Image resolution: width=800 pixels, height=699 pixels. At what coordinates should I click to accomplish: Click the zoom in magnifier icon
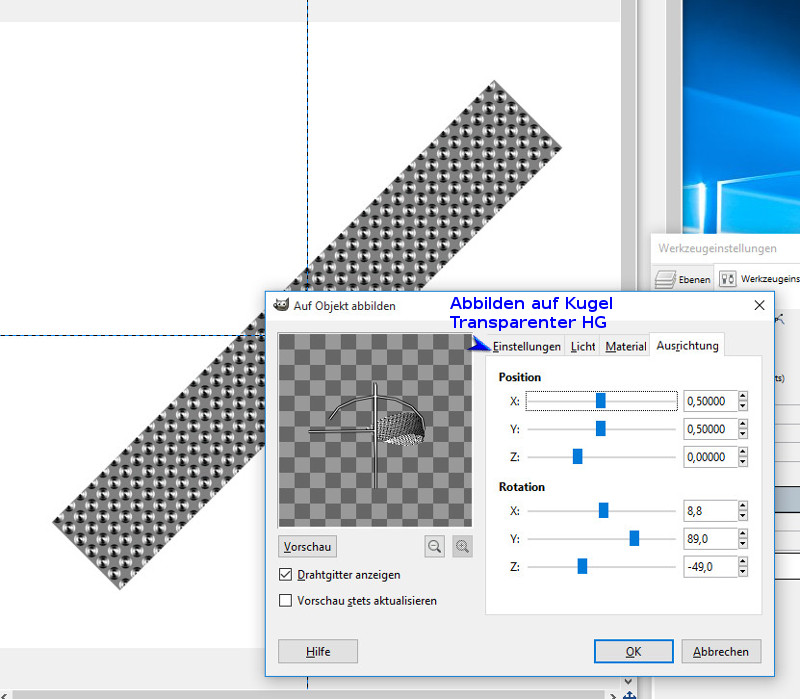462,546
